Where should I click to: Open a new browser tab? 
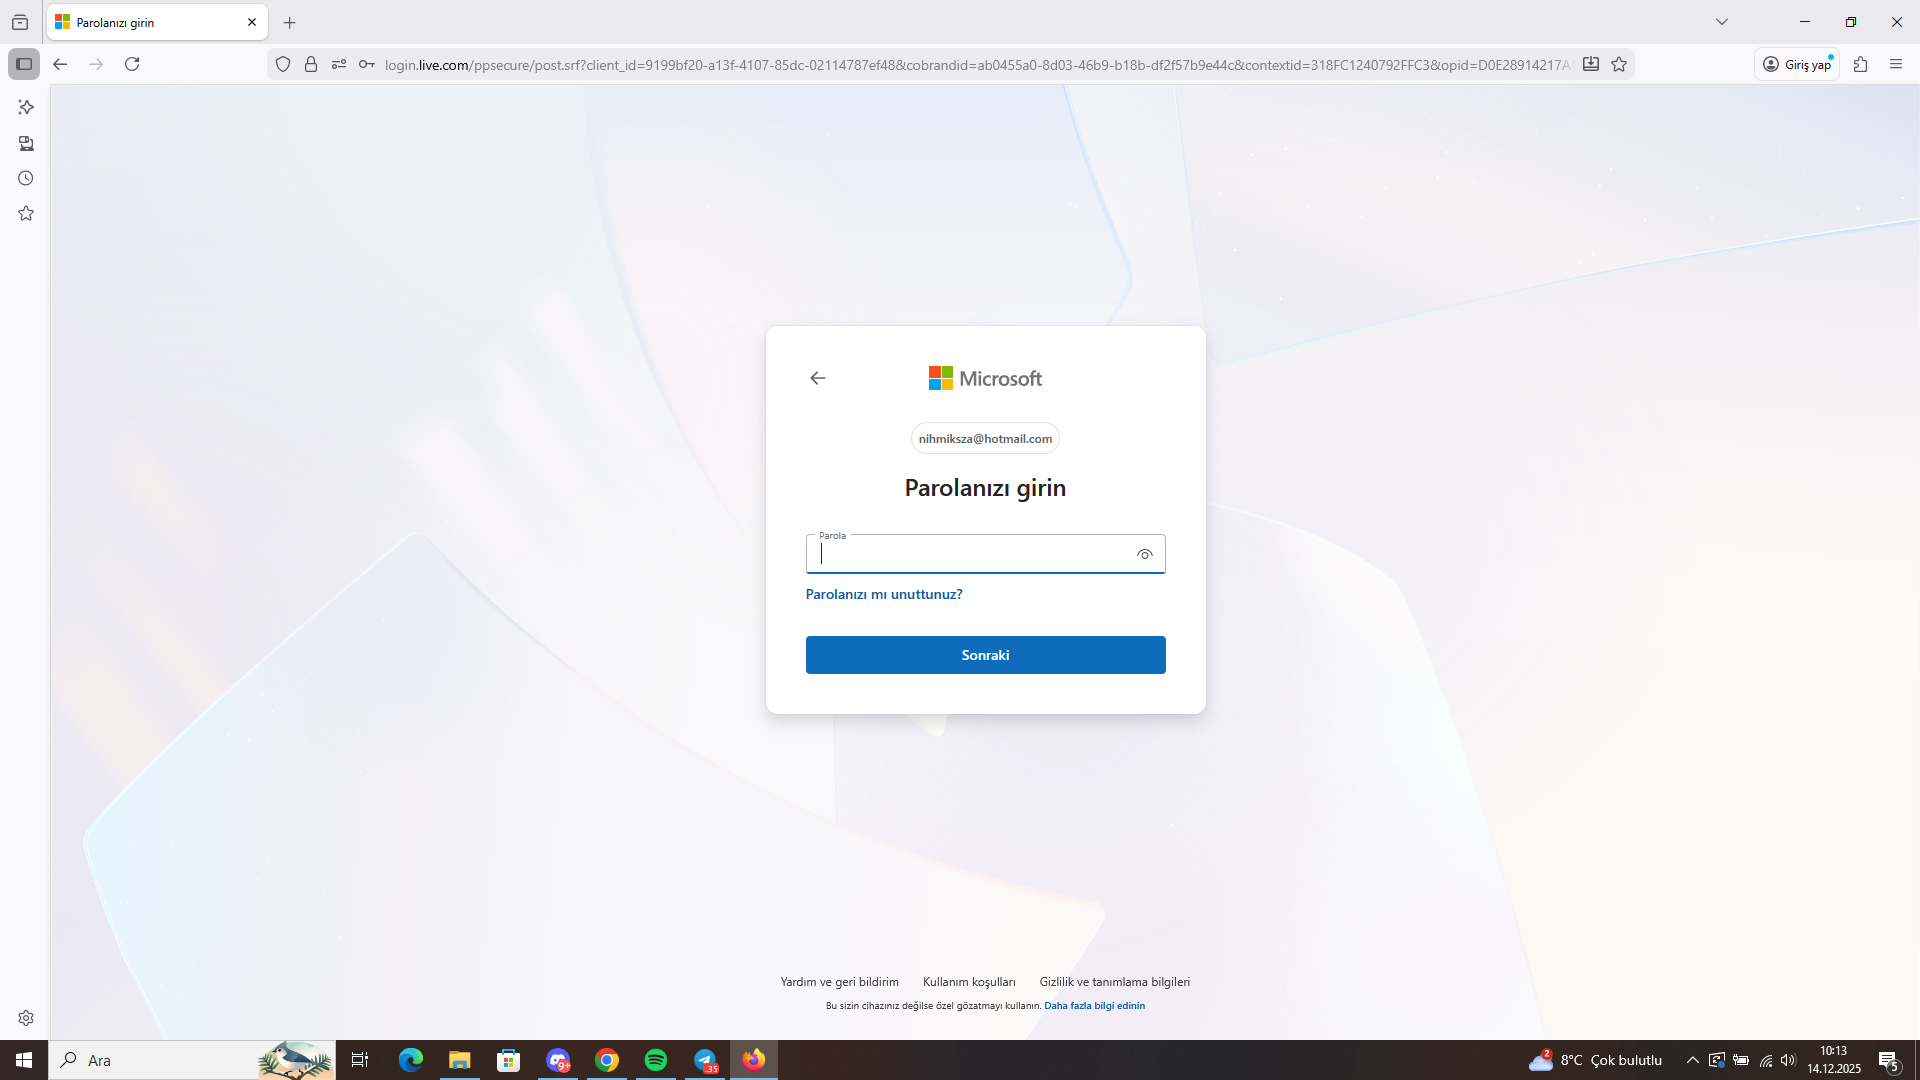pyautogui.click(x=290, y=22)
